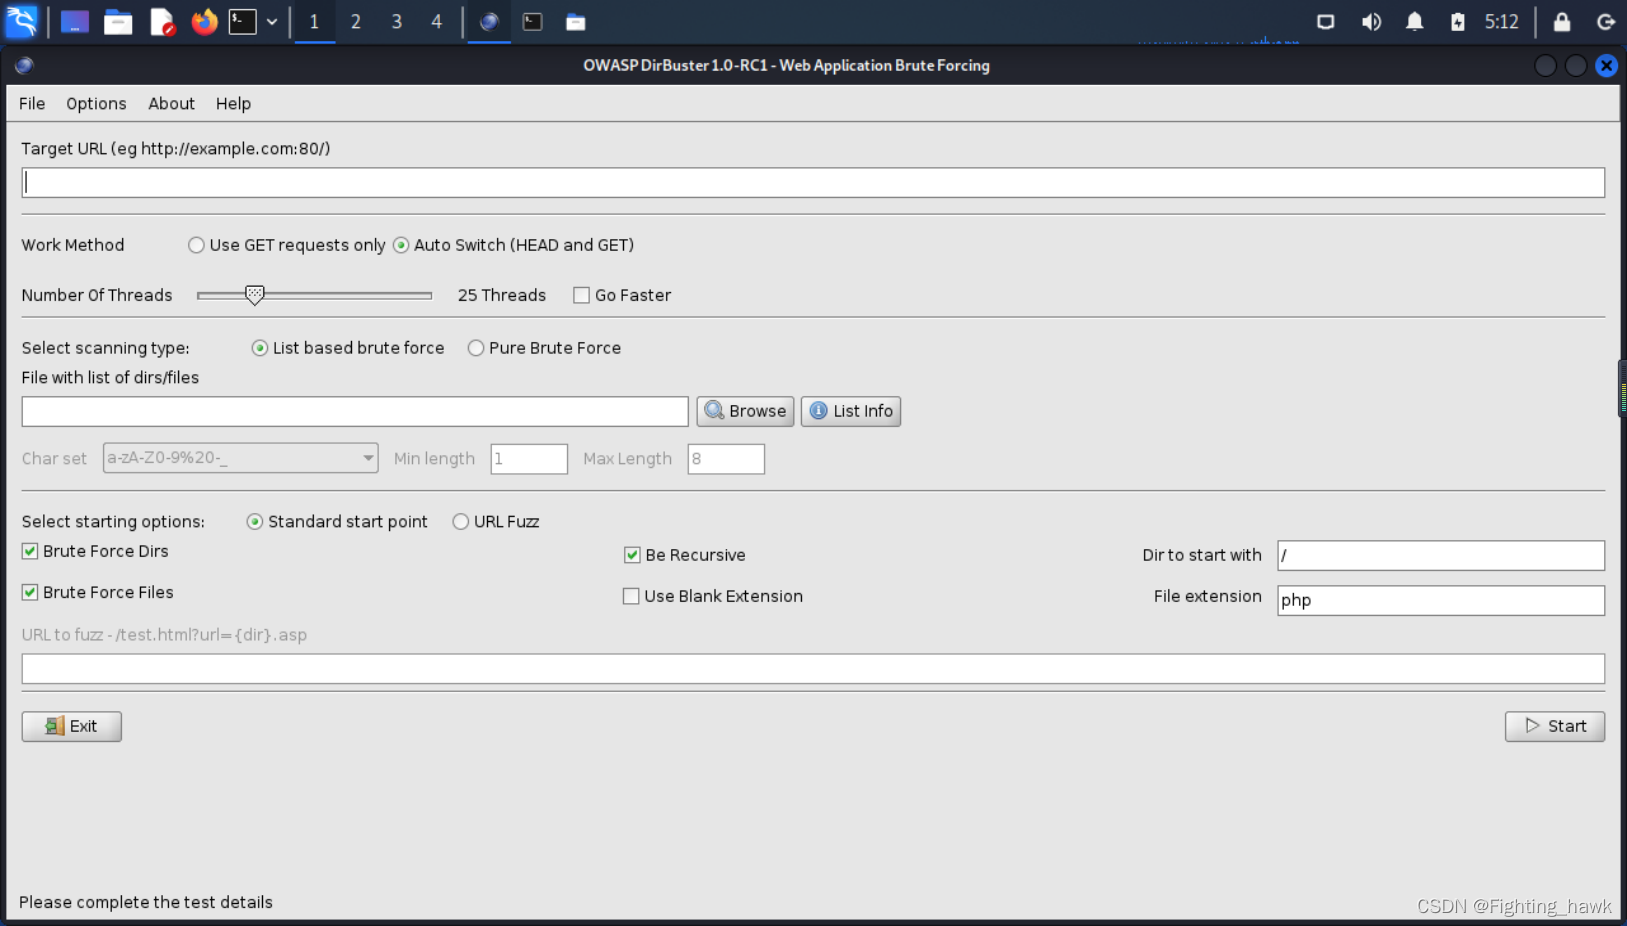The width and height of the screenshot is (1627, 926).
Task: Click the List Info button
Action: click(x=851, y=411)
